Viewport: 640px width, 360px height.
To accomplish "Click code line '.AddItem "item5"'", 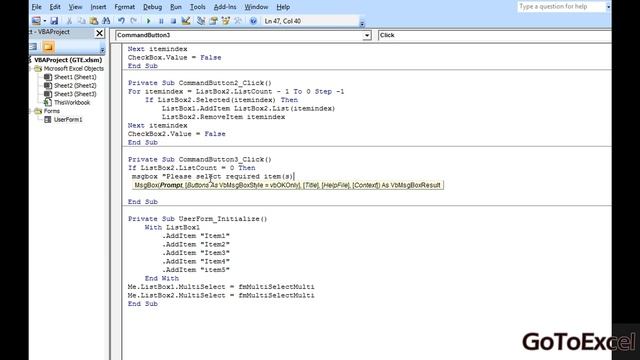I will [196, 270].
